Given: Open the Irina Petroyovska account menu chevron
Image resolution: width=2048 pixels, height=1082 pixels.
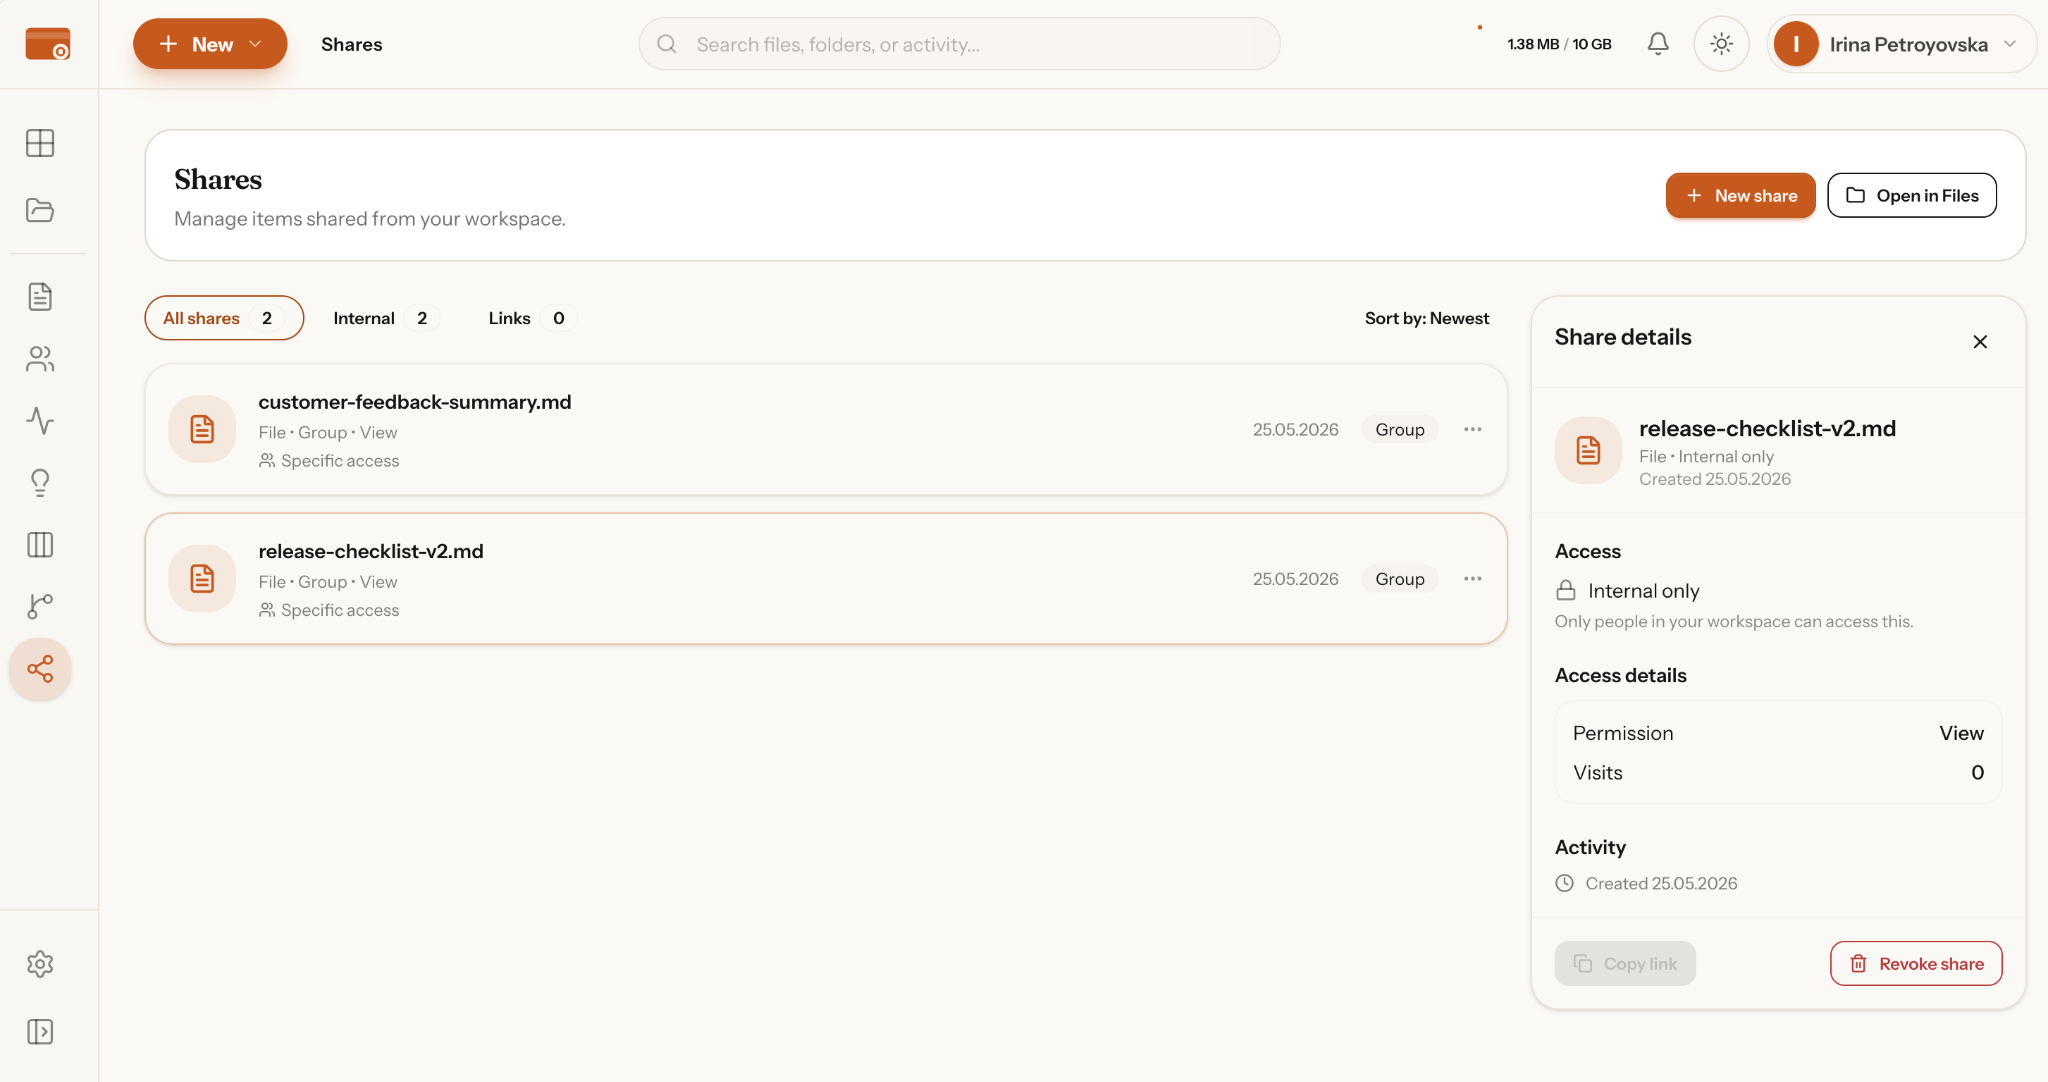Looking at the screenshot, I should (2010, 44).
